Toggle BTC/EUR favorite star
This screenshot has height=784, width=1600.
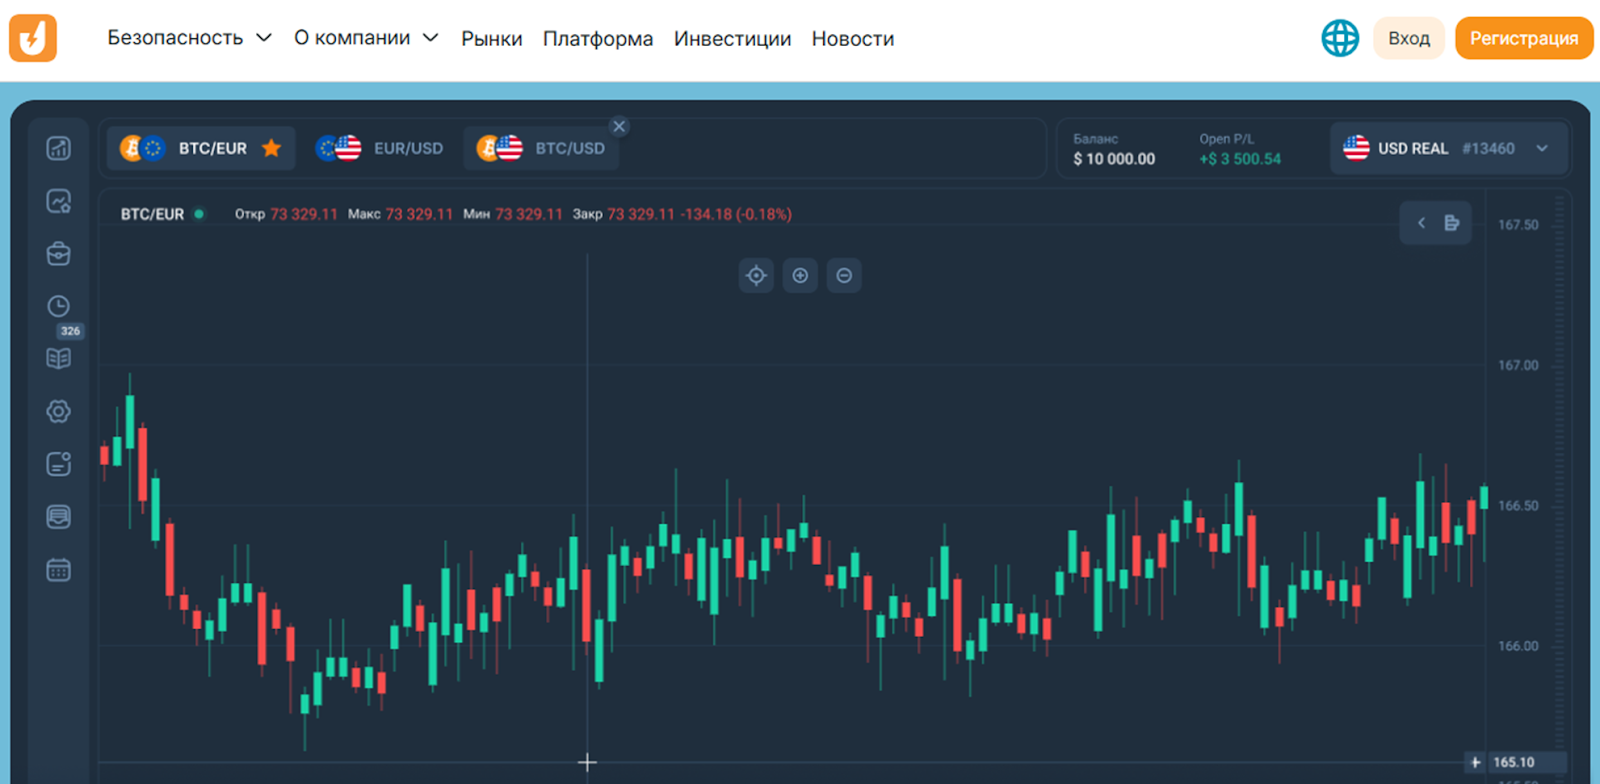pyautogui.click(x=271, y=148)
